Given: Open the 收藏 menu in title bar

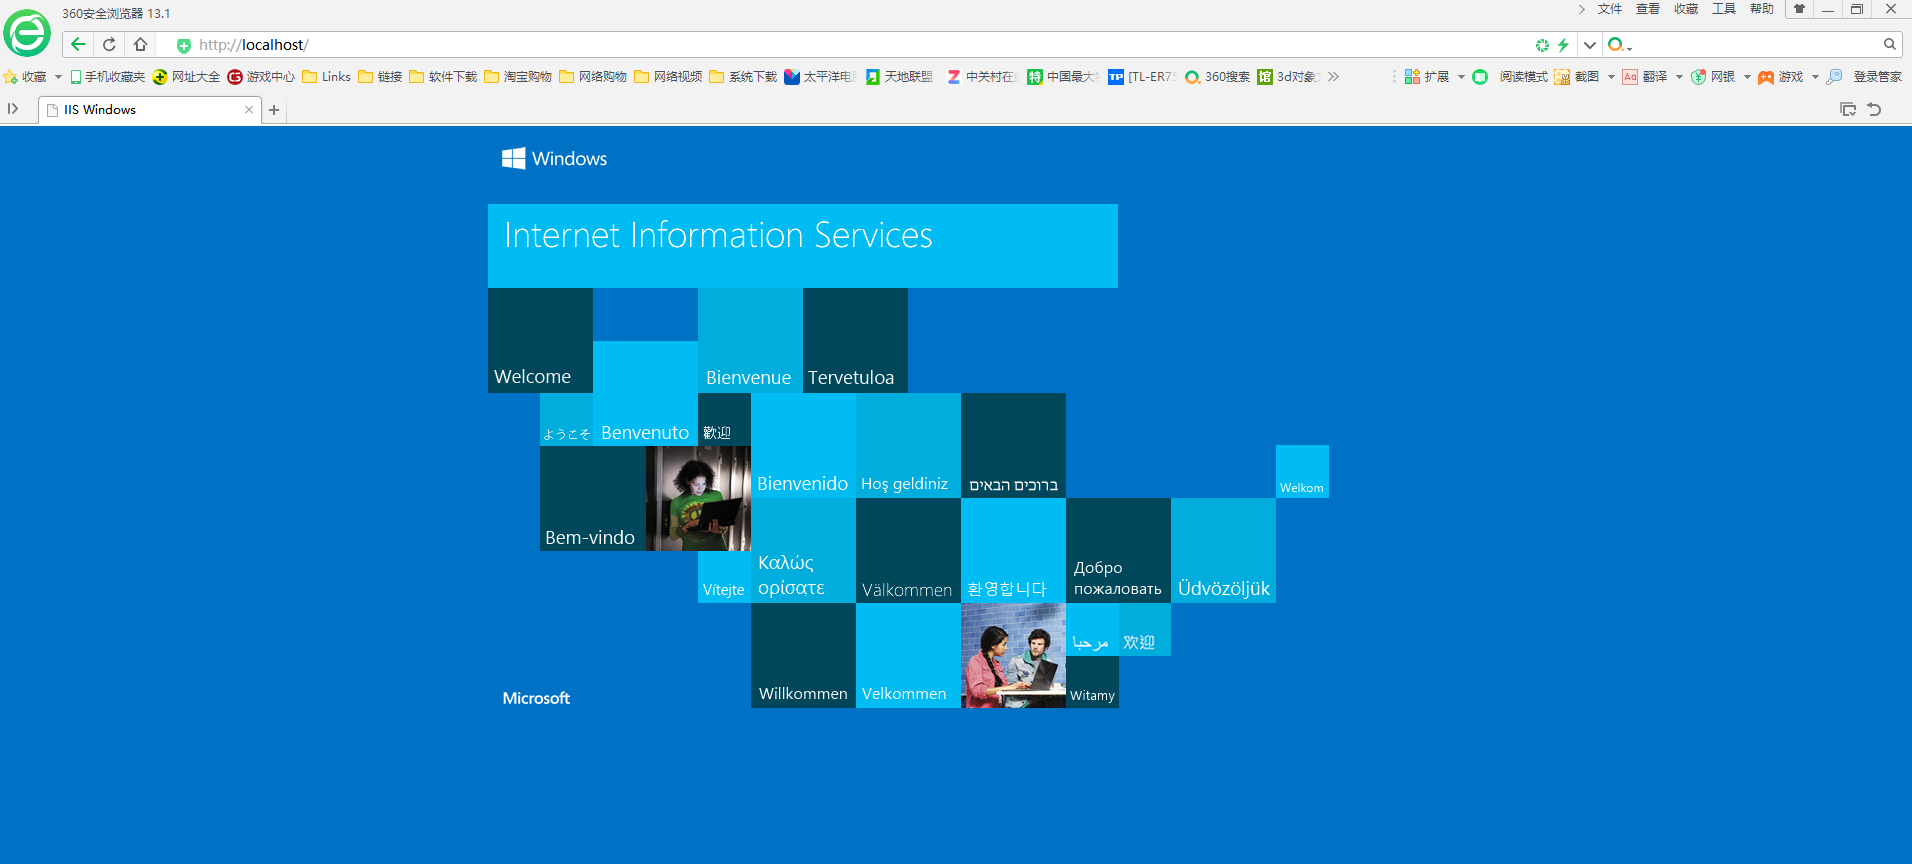Looking at the screenshot, I should (x=1686, y=9).
